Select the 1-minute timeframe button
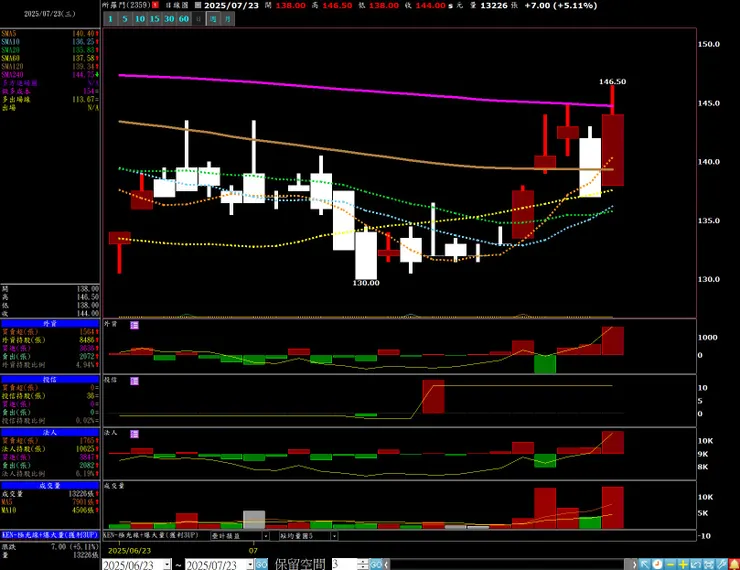The width and height of the screenshot is (740, 570). point(110,19)
